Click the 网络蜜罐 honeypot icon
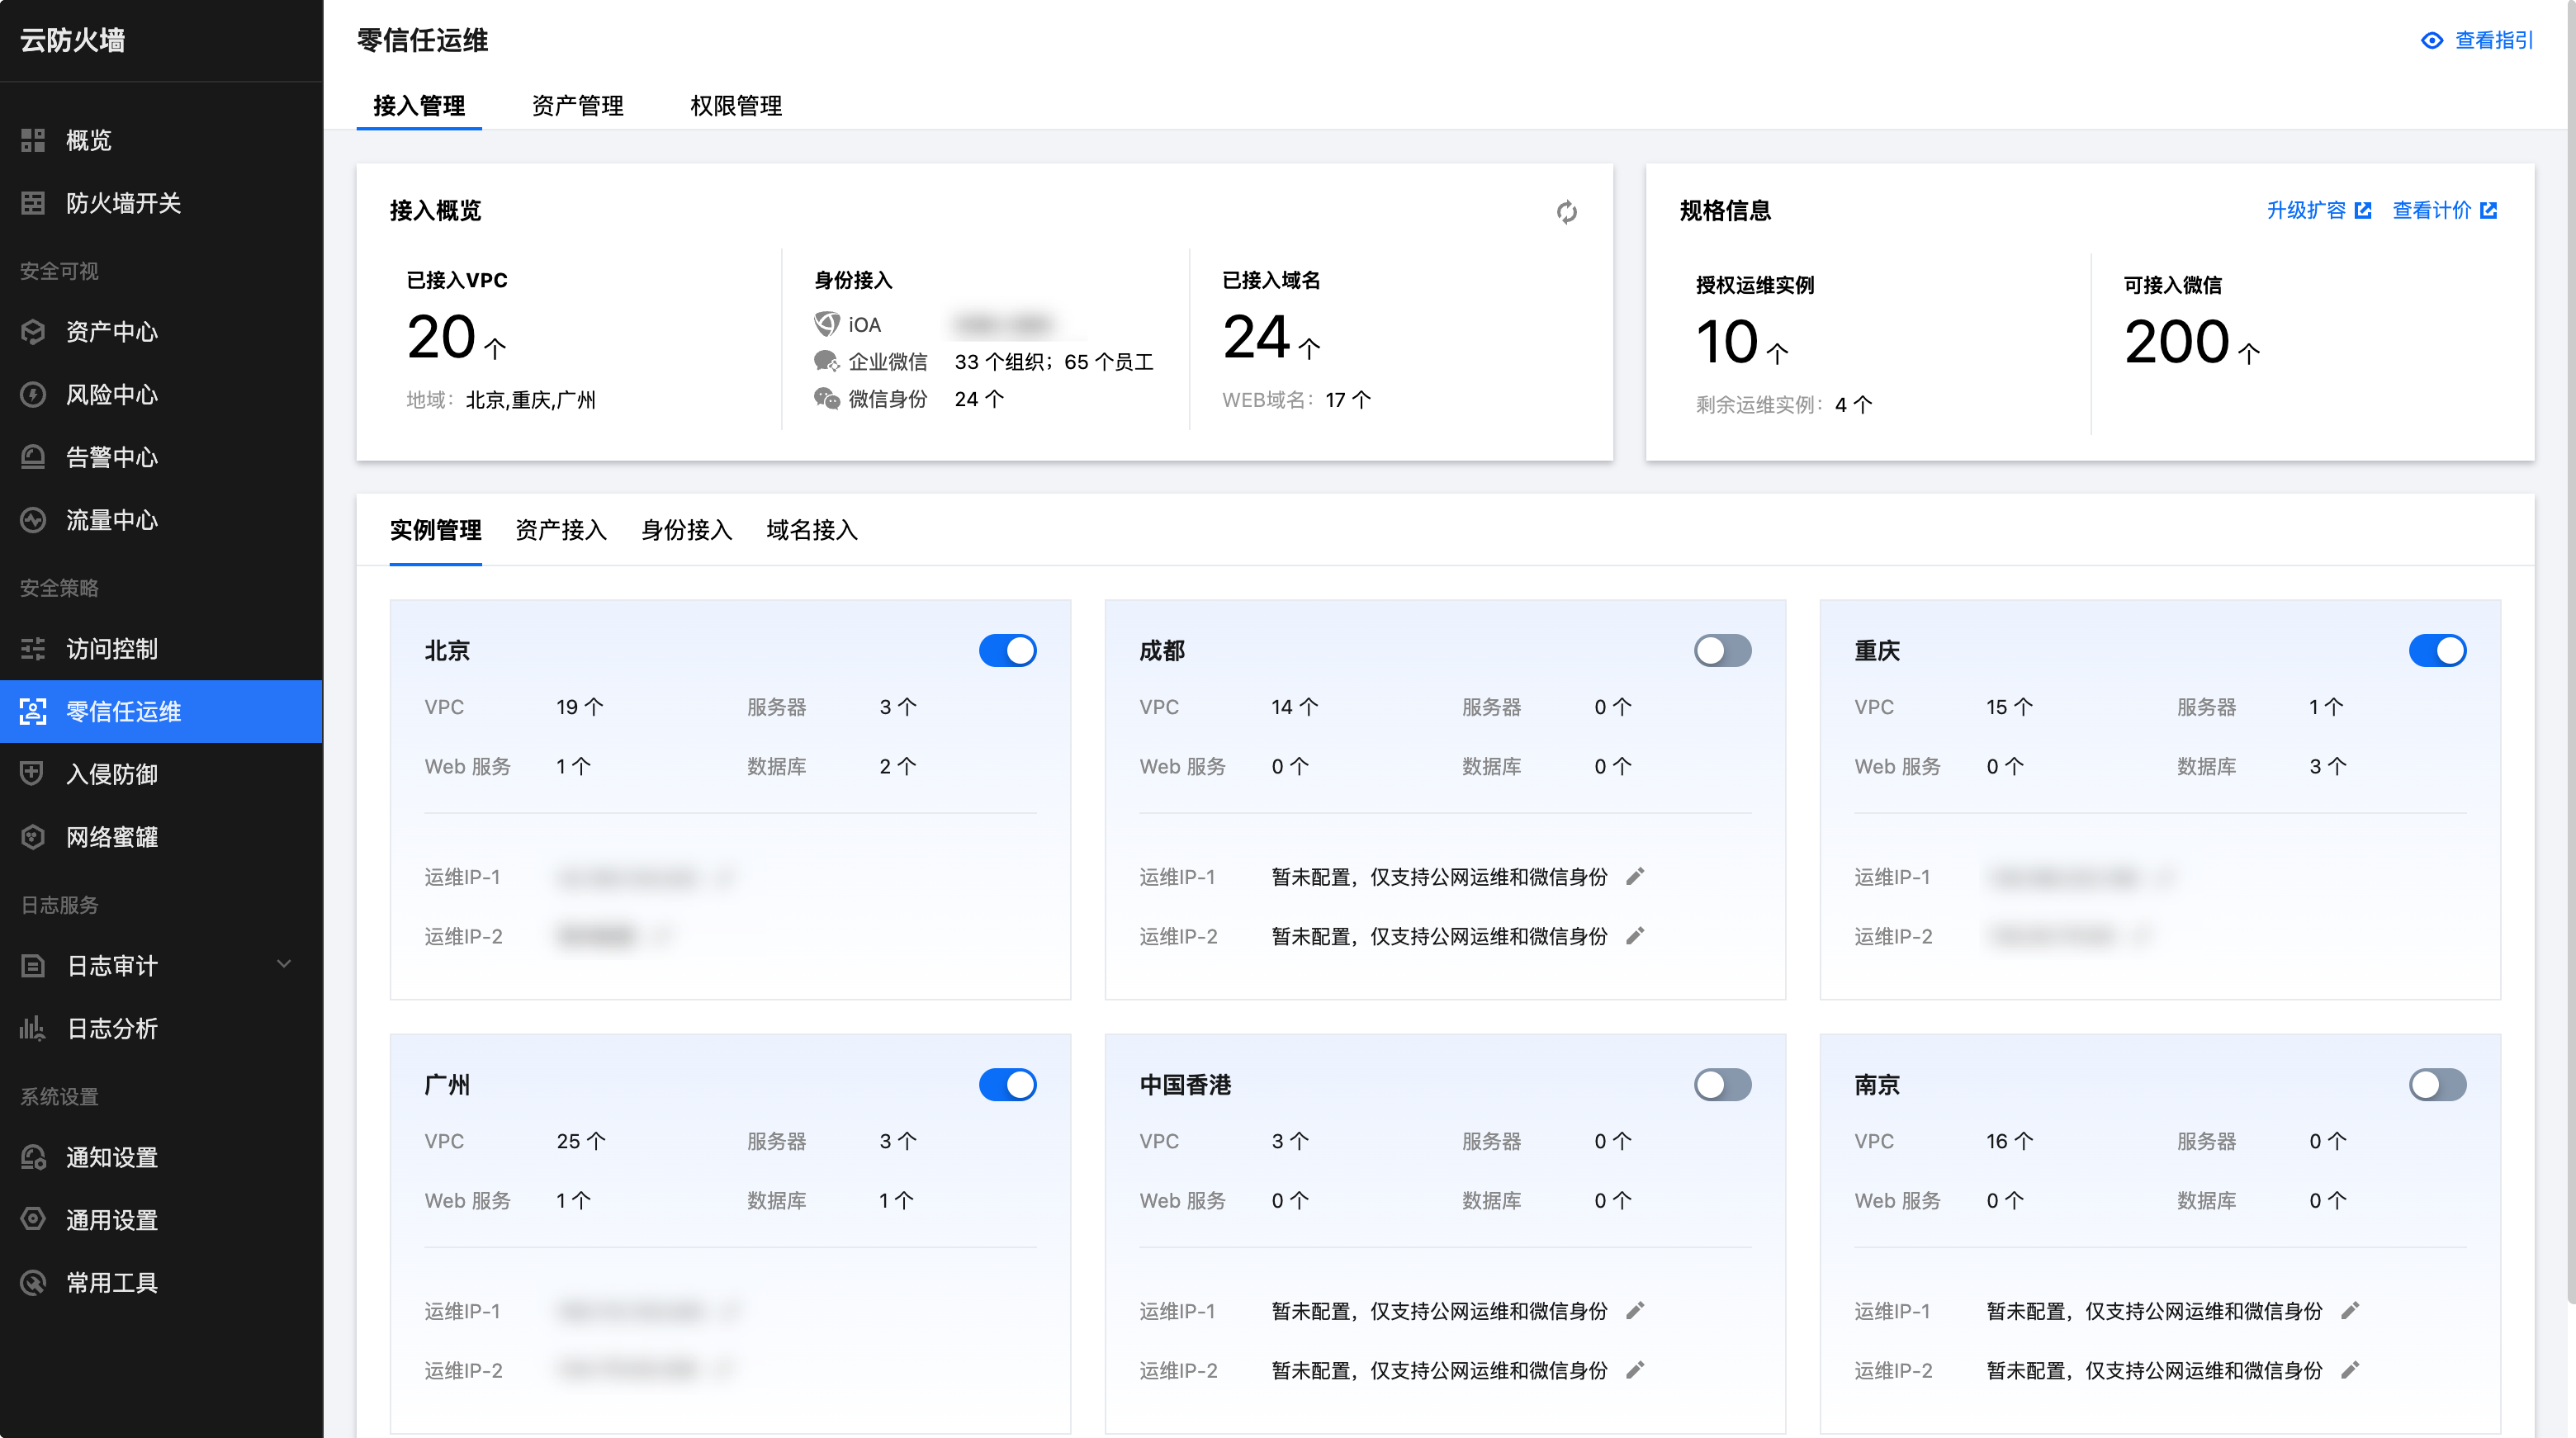The width and height of the screenshot is (2576, 1438). pyautogui.click(x=33, y=837)
